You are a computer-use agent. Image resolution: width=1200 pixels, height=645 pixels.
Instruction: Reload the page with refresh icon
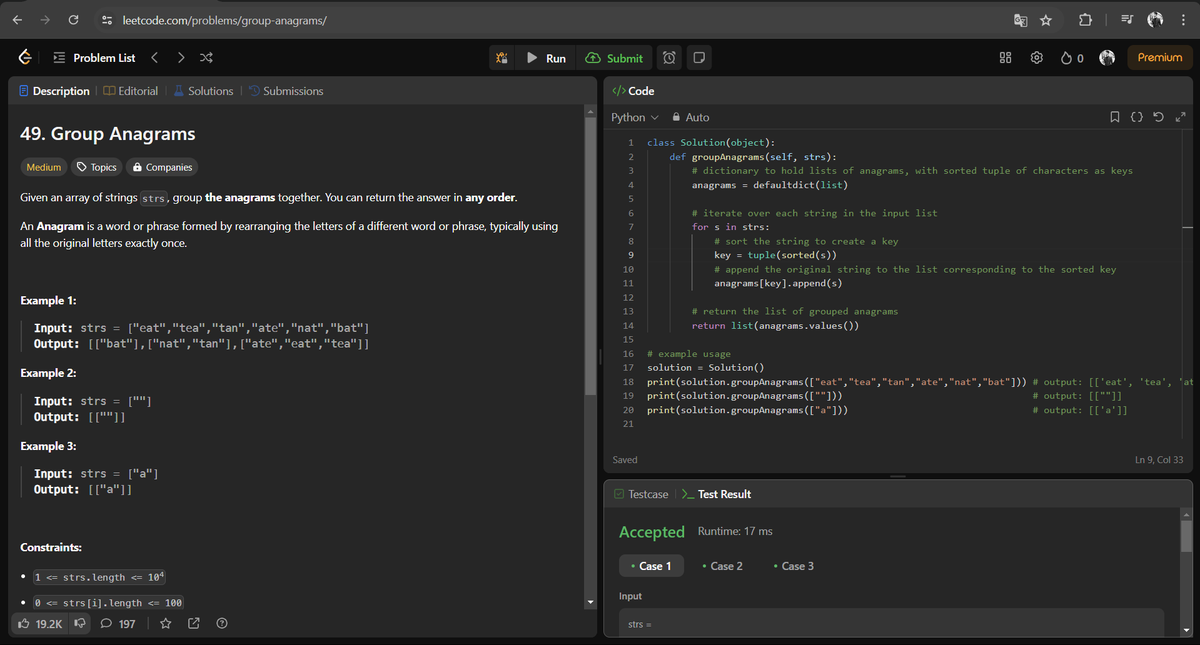coord(74,19)
